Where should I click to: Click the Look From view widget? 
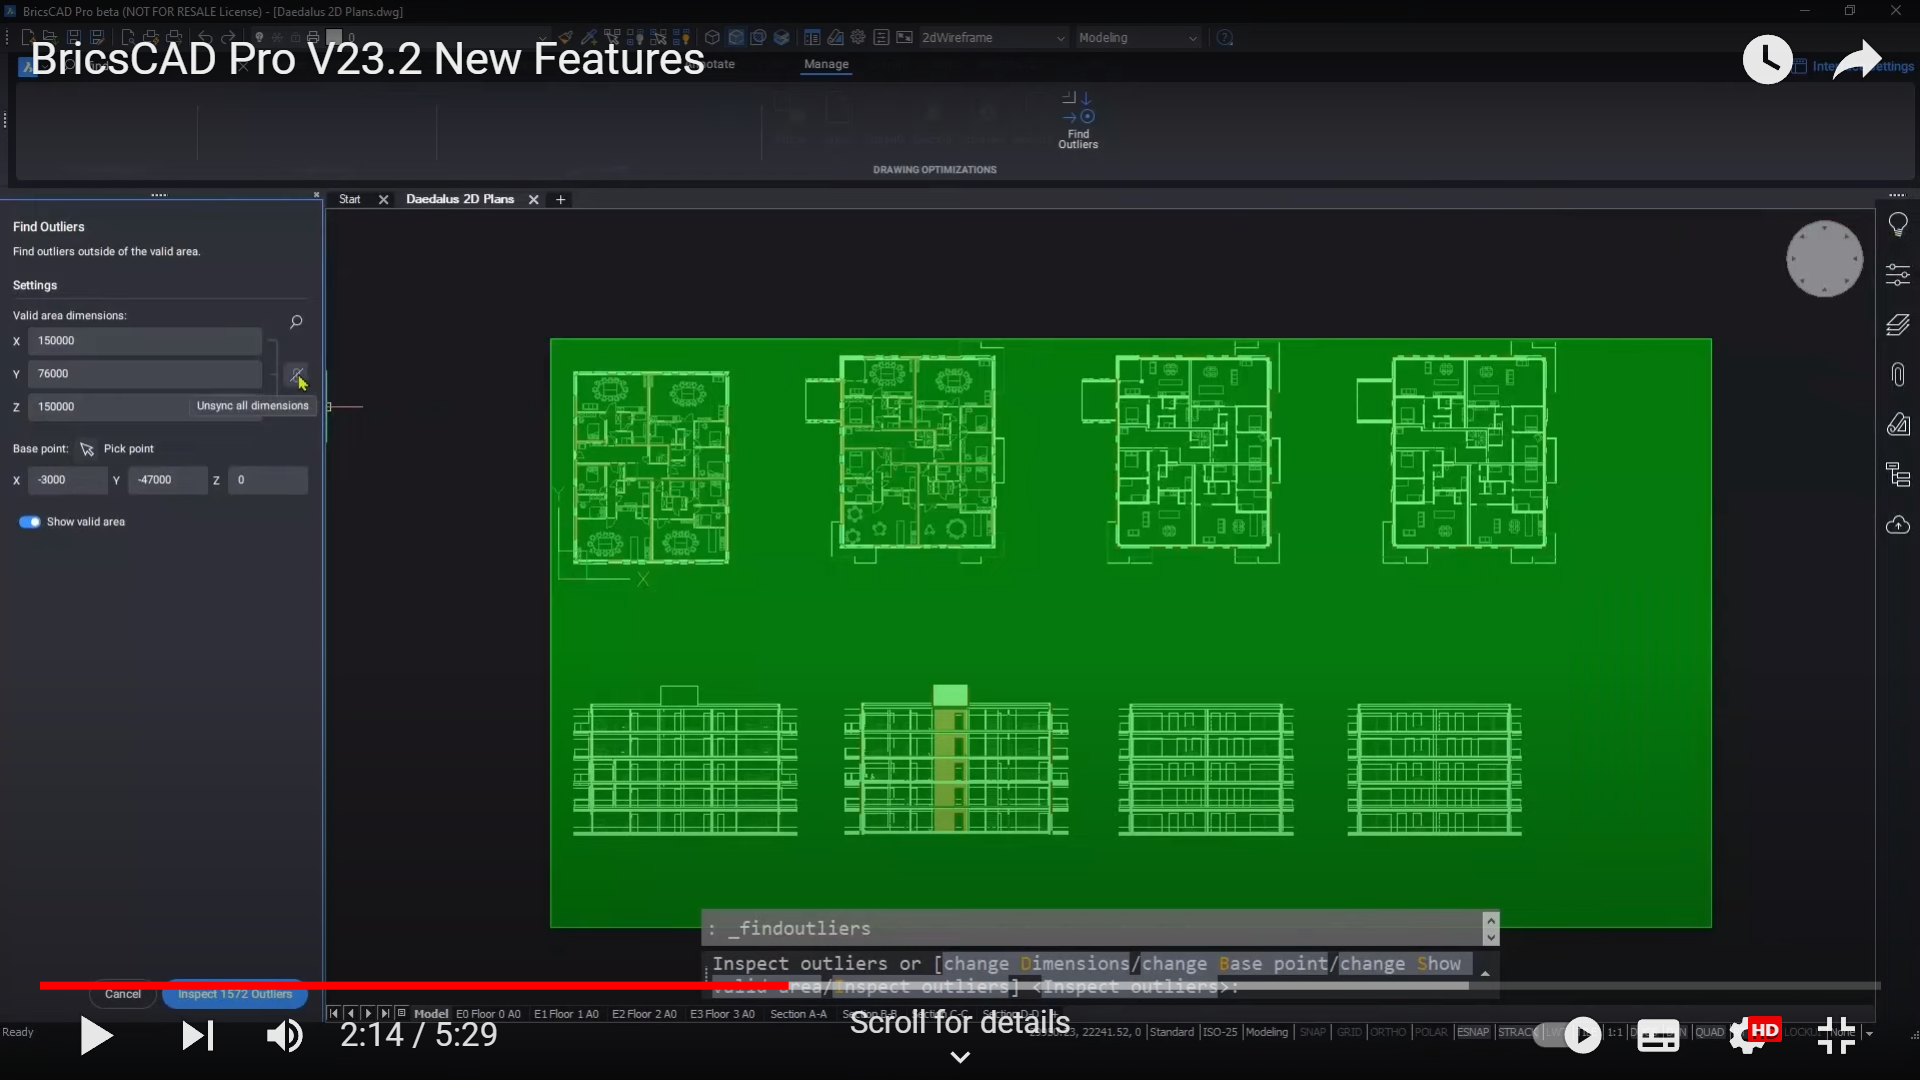1824,258
